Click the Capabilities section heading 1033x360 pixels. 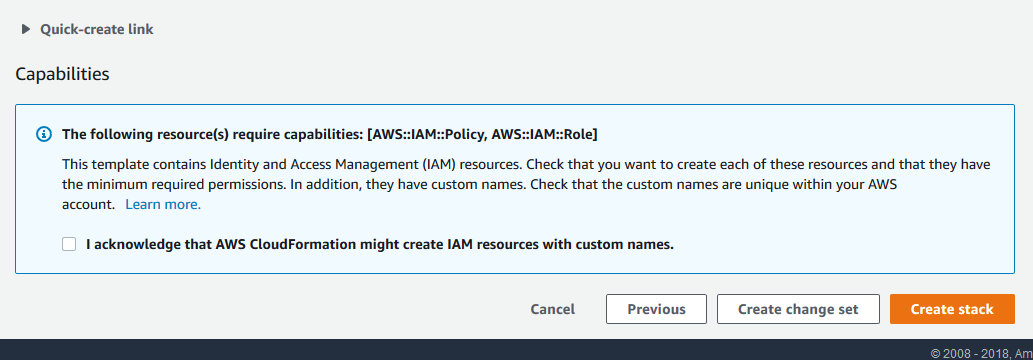(63, 74)
